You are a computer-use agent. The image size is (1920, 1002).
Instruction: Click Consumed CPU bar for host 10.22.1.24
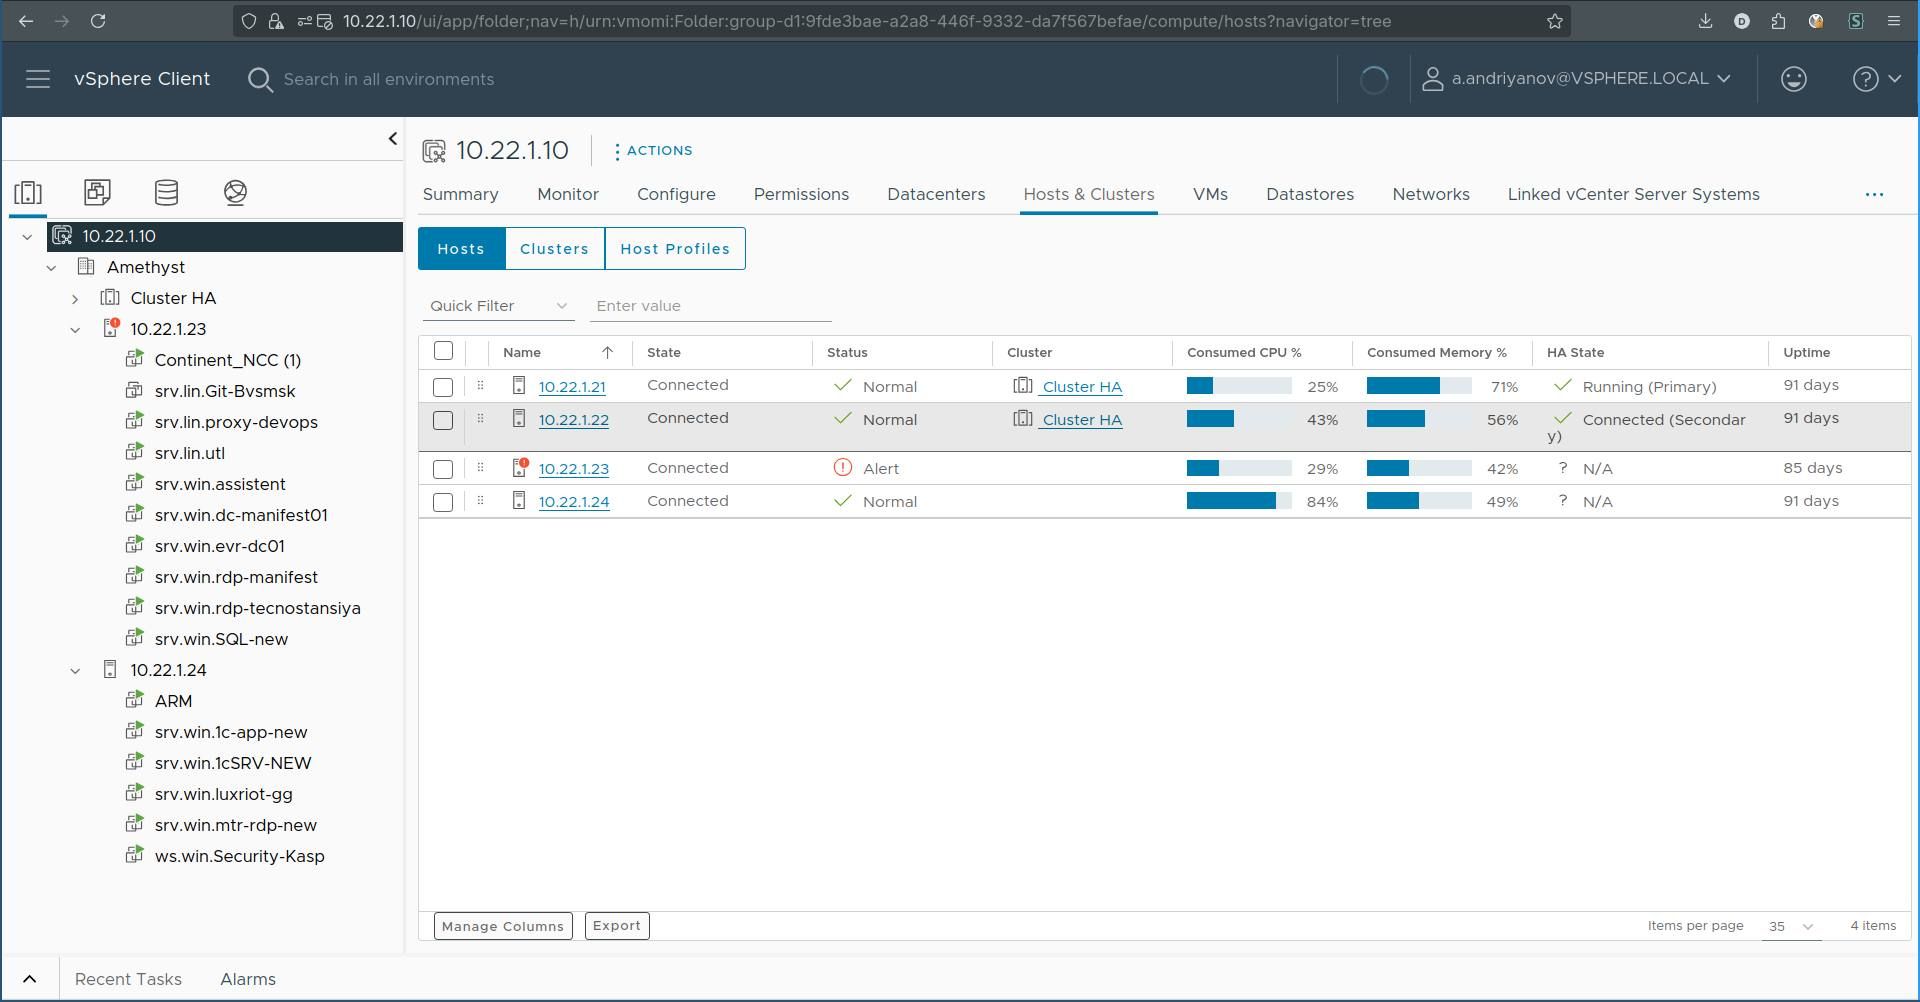coord(1238,501)
